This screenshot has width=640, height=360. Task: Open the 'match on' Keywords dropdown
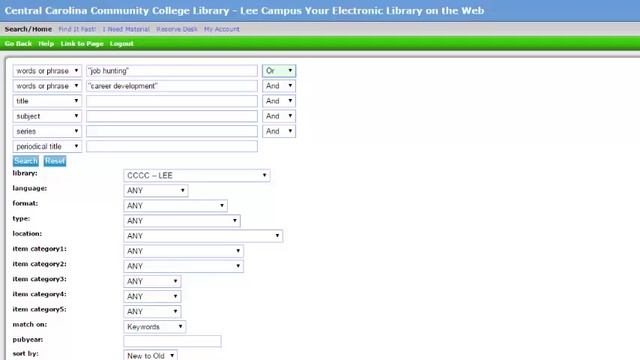(155, 327)
